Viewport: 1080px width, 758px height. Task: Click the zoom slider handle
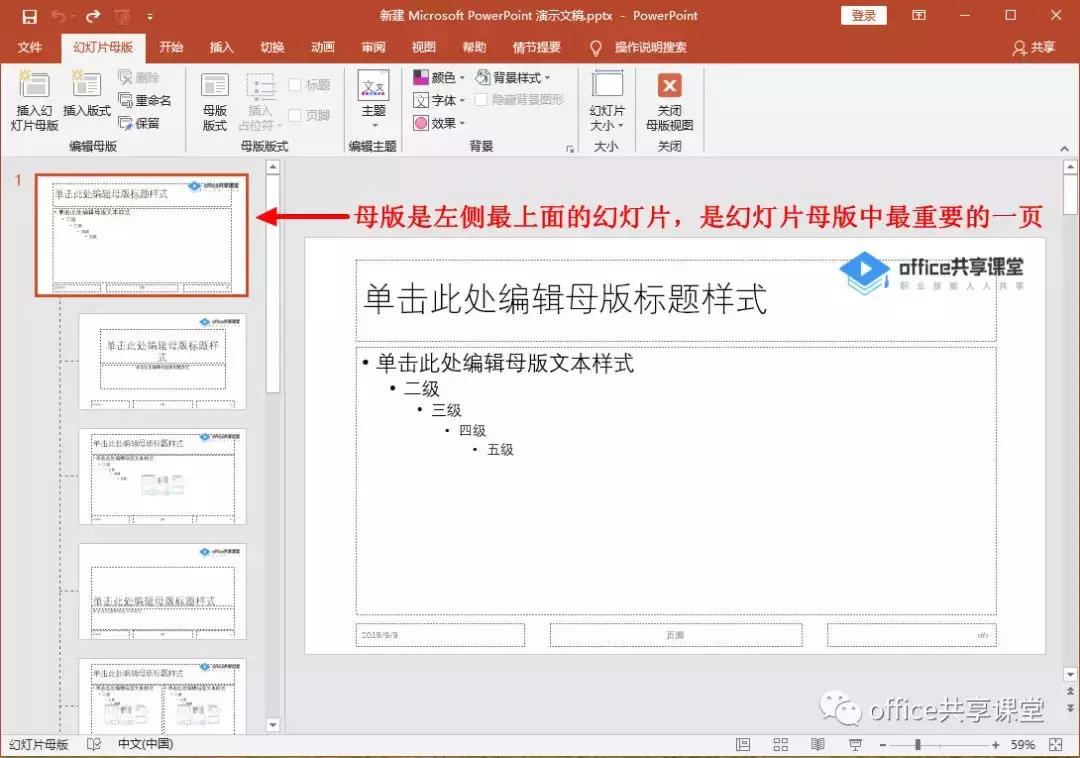(x=917, y=744)
